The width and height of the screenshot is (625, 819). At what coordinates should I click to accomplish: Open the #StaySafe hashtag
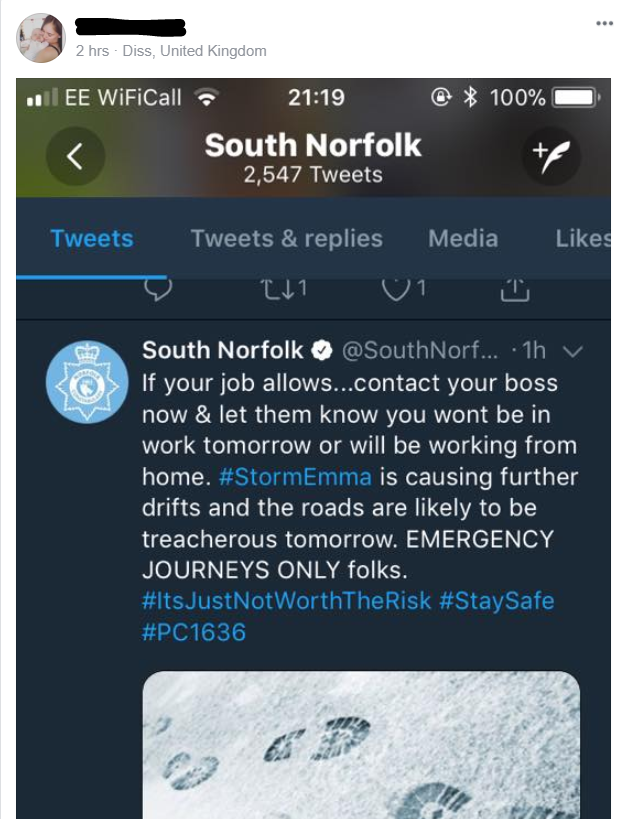click(496, 601)
